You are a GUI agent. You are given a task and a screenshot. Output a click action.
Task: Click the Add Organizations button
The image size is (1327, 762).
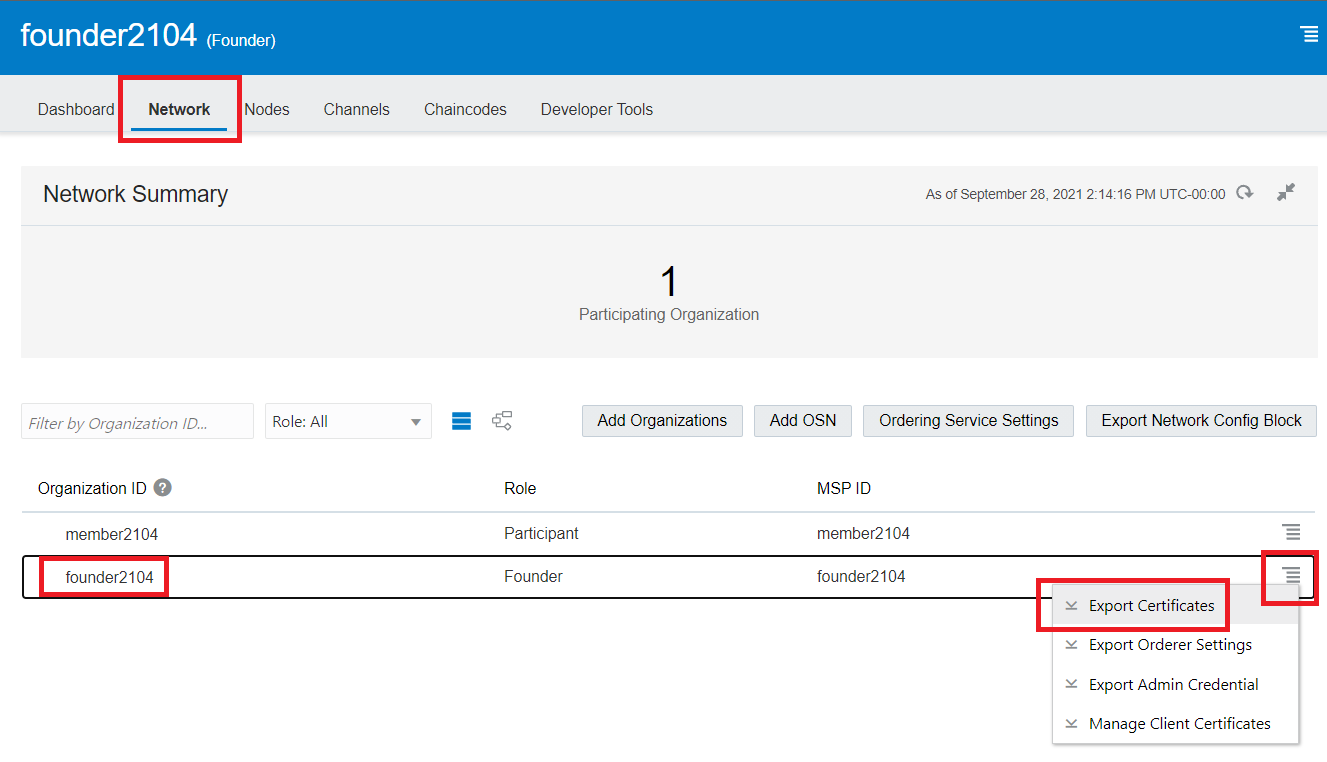pyautogui.click(x=662, y=421)
